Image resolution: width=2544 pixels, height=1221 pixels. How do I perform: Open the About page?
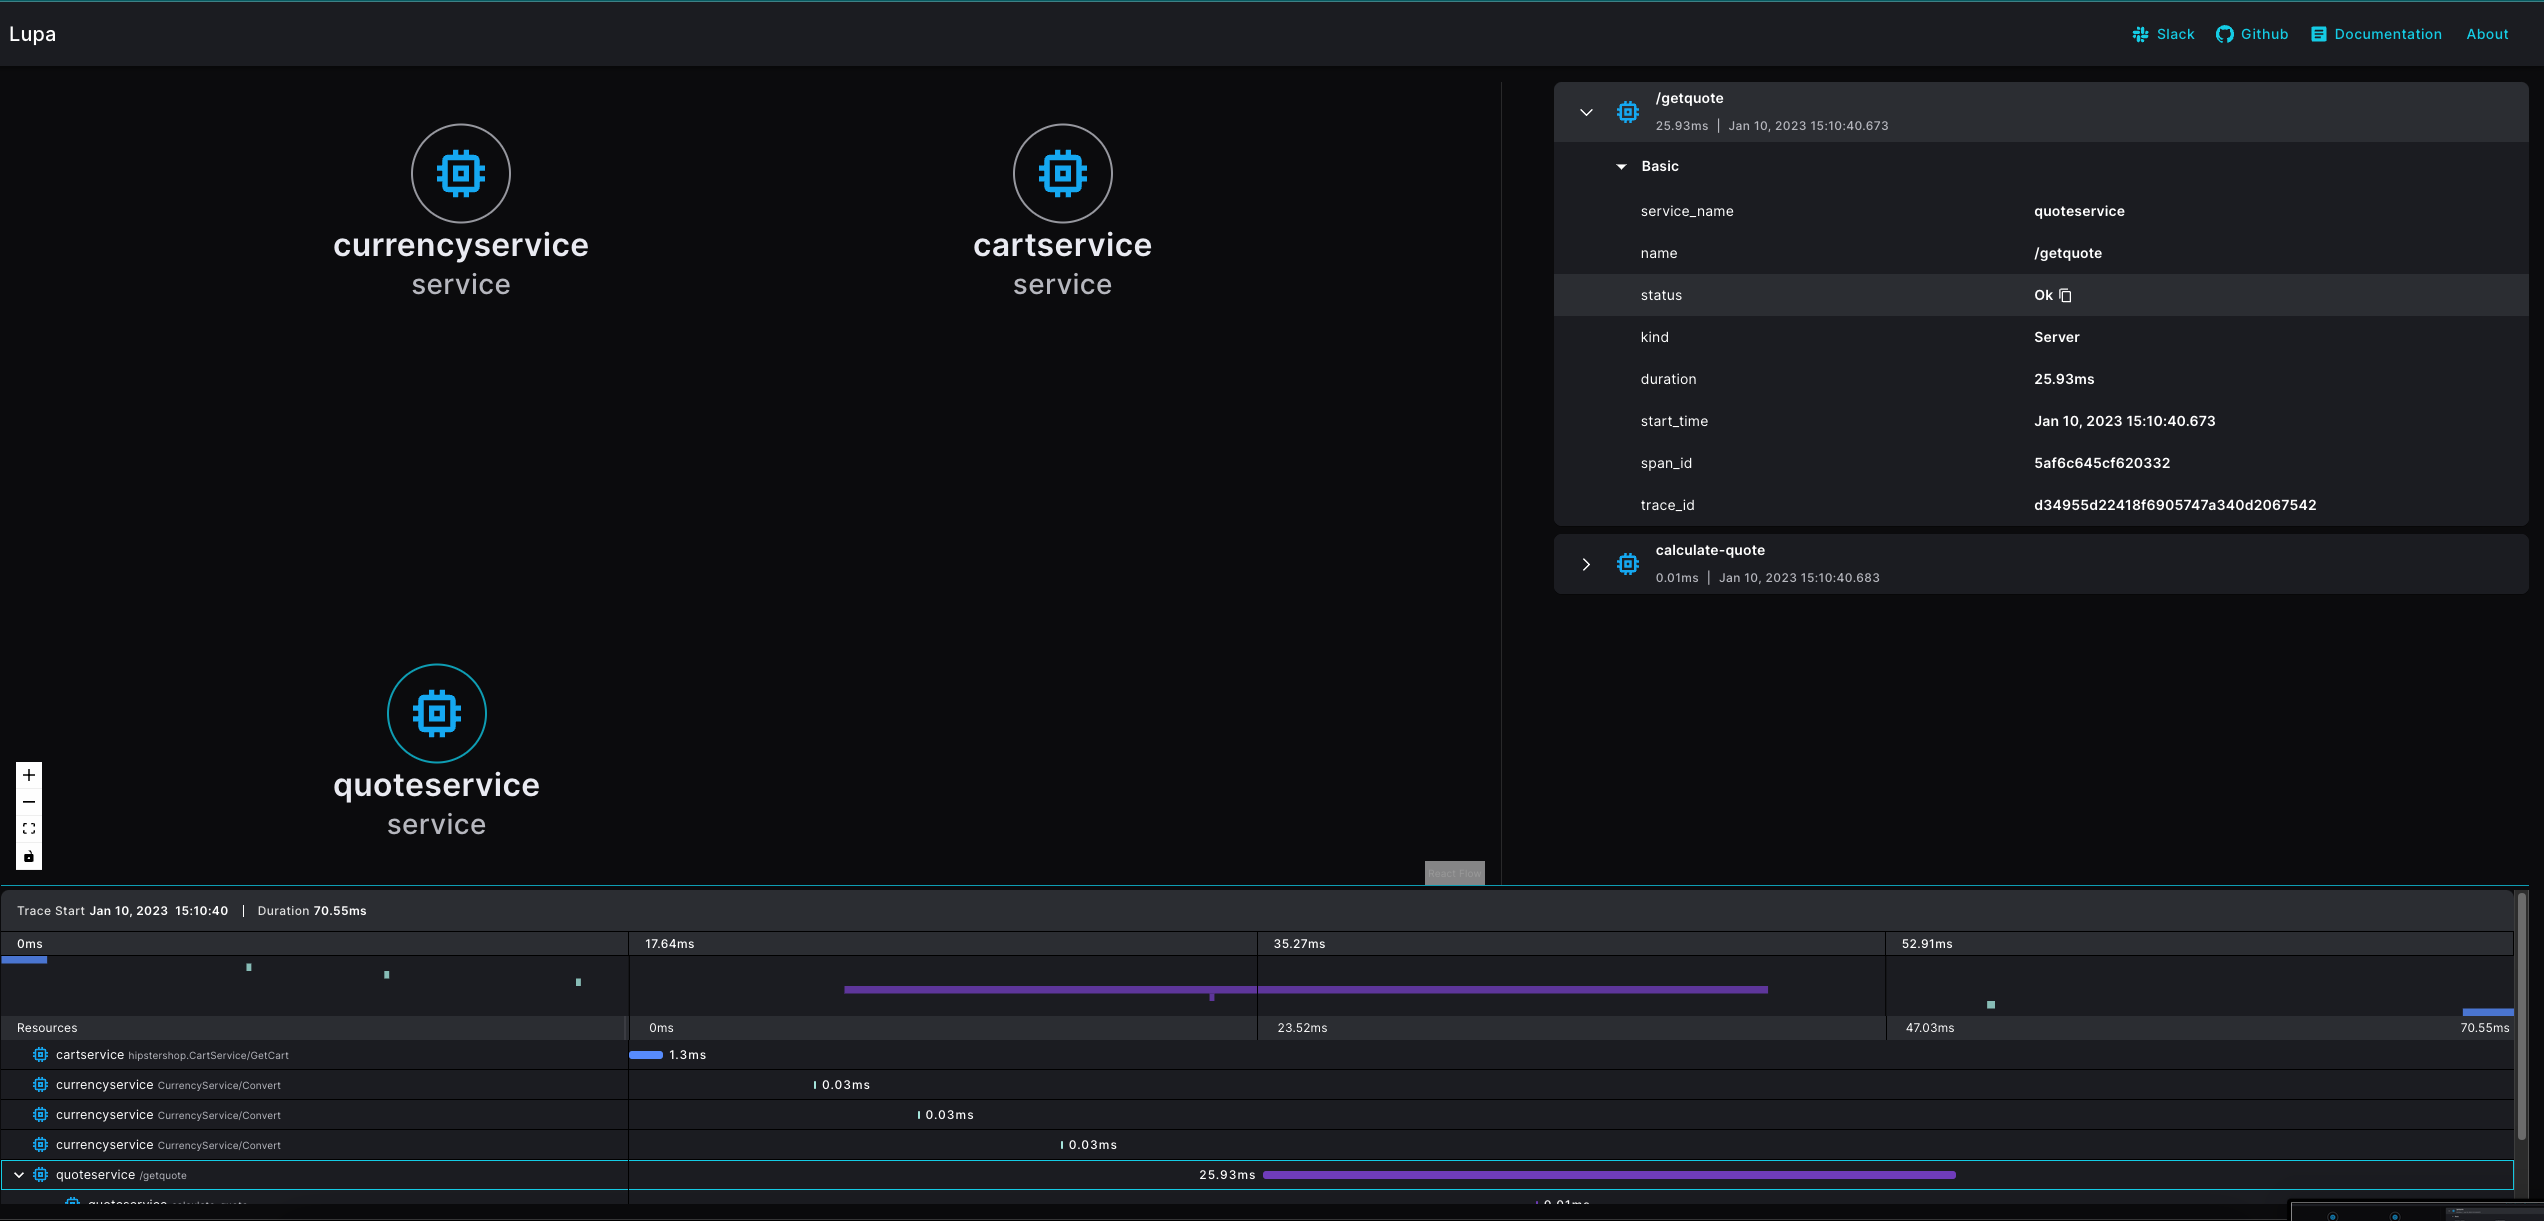pyautogui.click(x=2487, y=34)
